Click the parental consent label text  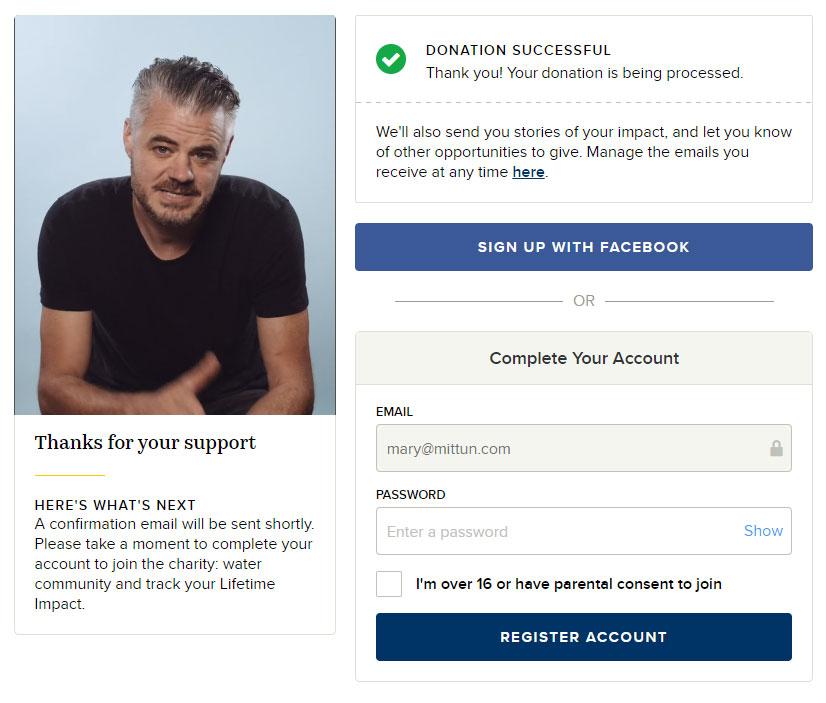coord(569,584)
